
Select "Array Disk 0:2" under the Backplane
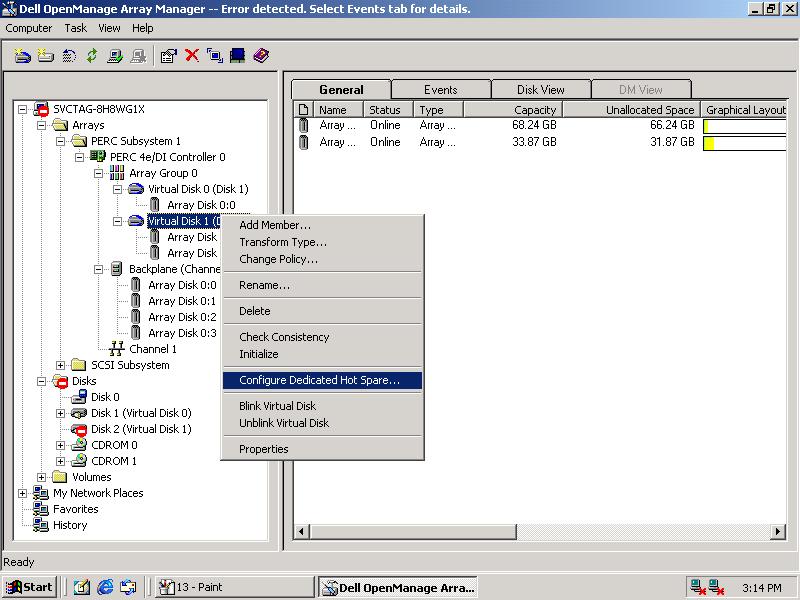click(x=182, y=317)
